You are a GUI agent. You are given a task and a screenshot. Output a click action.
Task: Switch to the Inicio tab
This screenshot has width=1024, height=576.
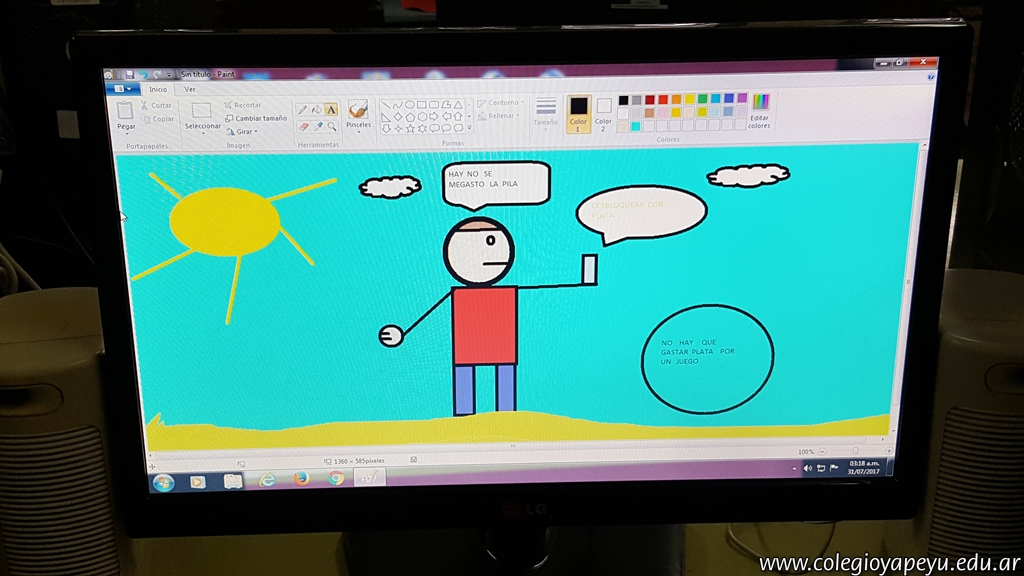(158, 89)
